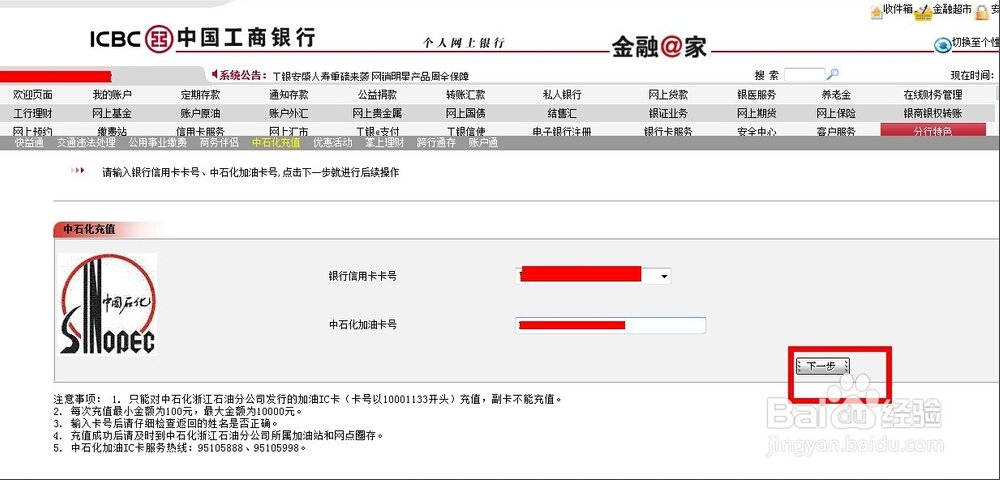Image resolution: width=1000 pixels, height=480 pixels.
Task: Select the 掌上理财 submenu item
Action: point(385,143)
